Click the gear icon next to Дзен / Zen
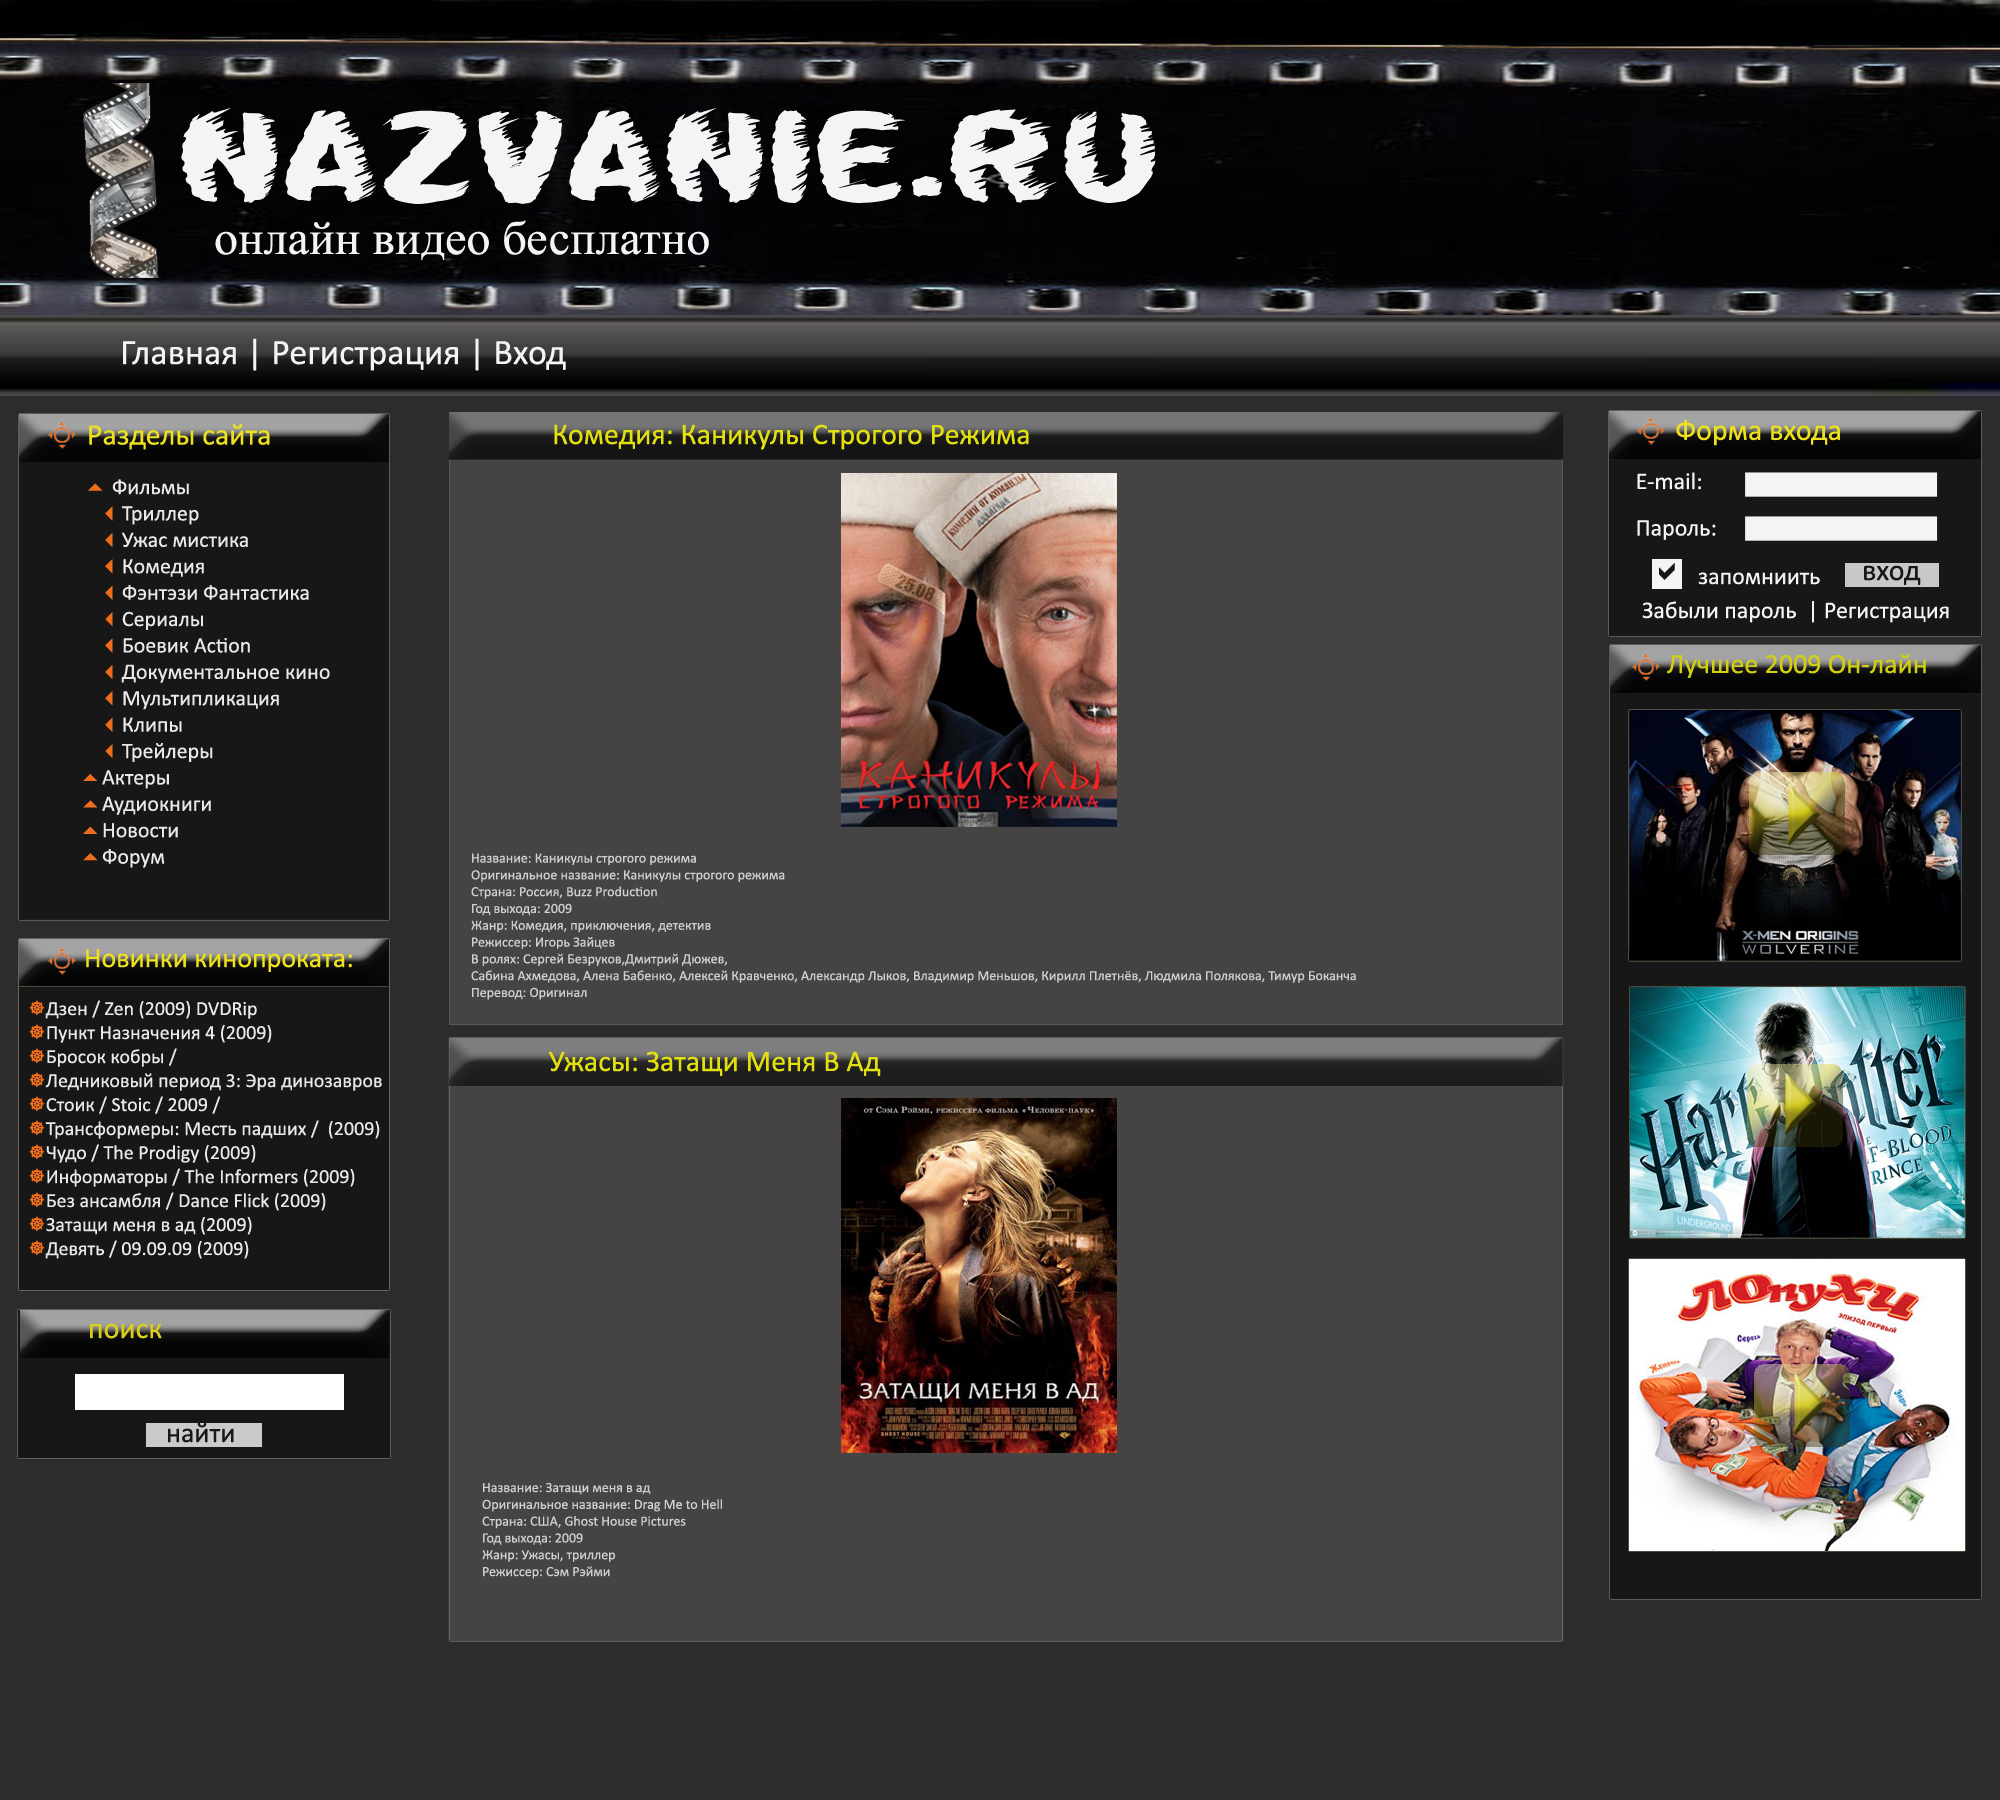 pyautogui.click(x=36, y=1009)
